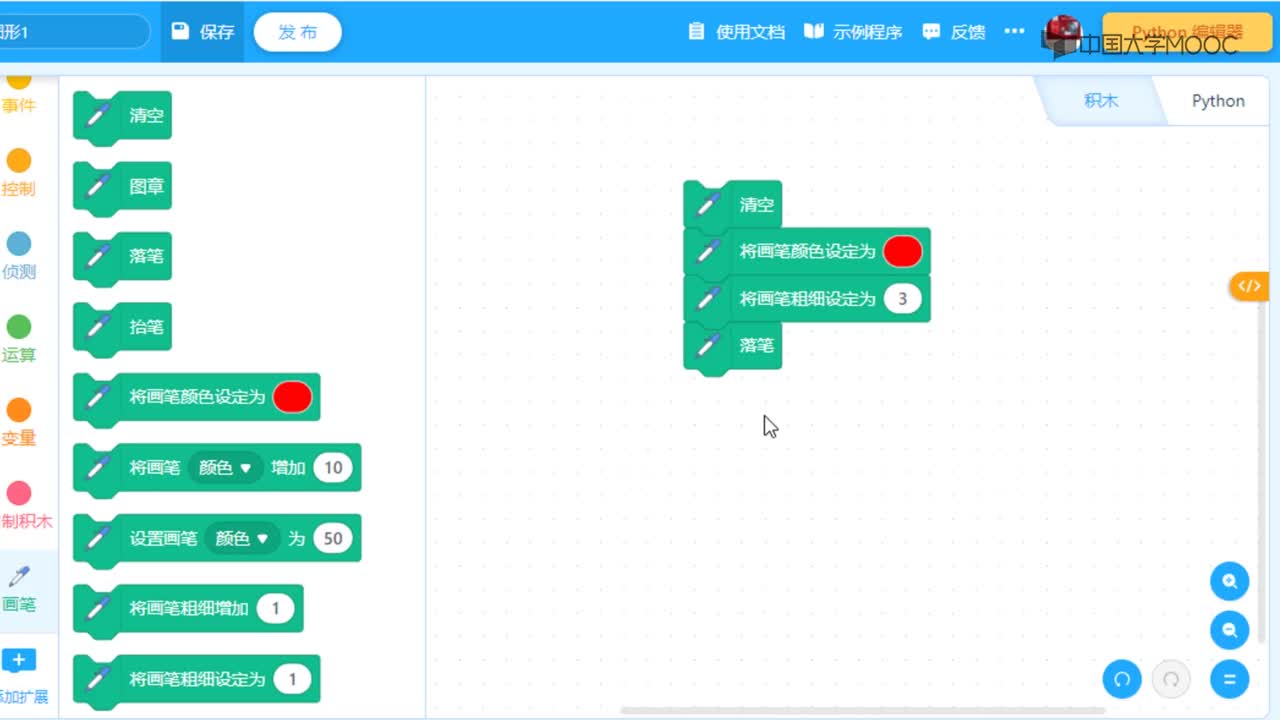Image resolution: width=1280 pixels, height=720 pixels.
Task: Open 示例程序 example programs
Action: pos(853,32)
